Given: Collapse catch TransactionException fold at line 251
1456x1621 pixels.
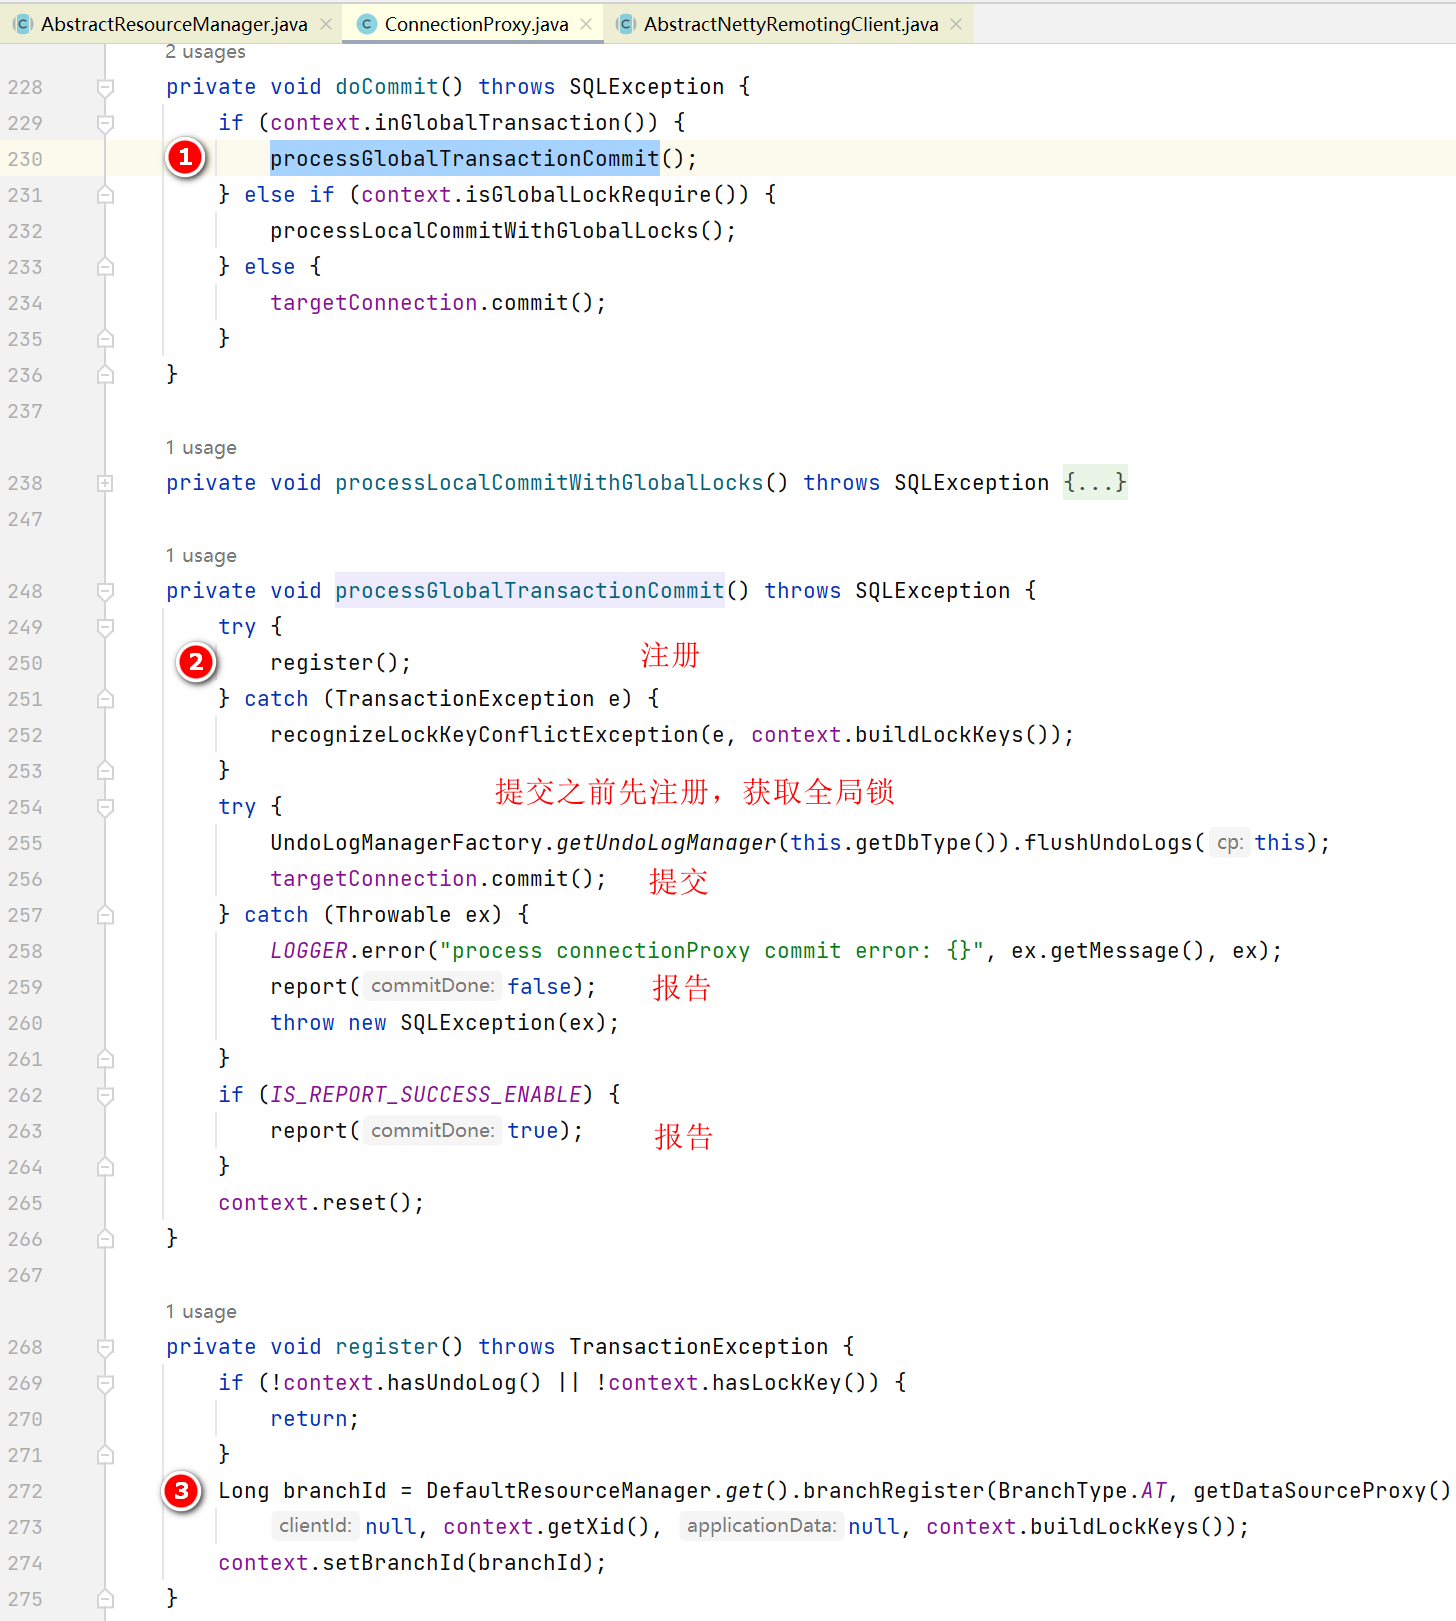Looking at the screenshot, I should [105, 699].
